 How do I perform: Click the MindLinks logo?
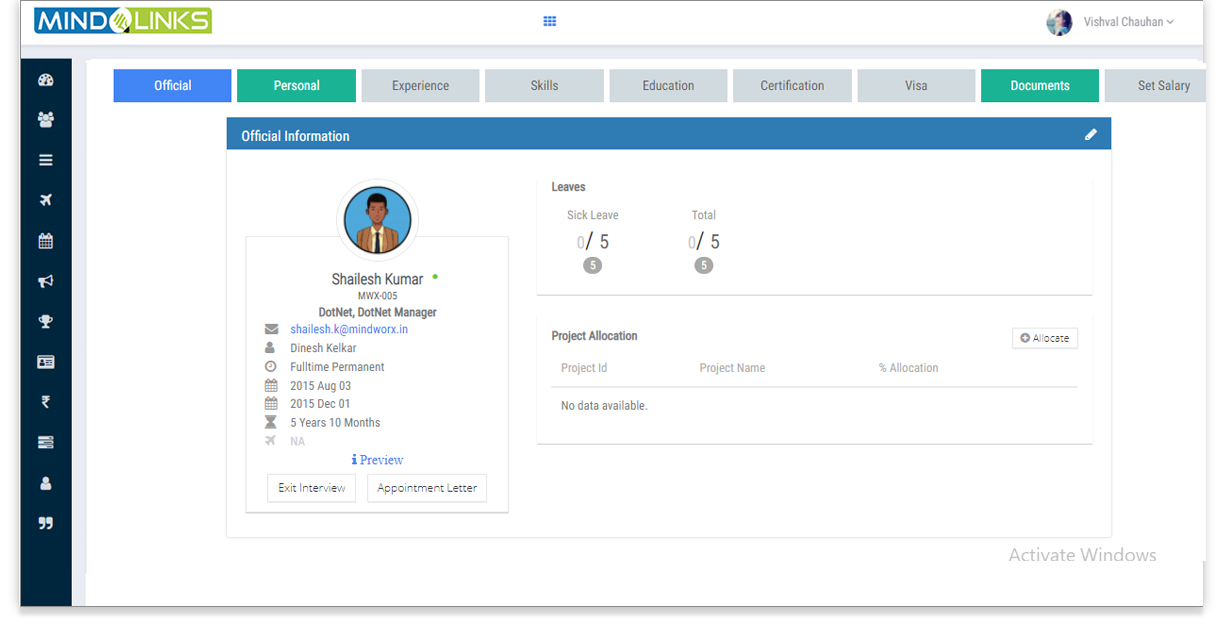[x=122, y=20]
